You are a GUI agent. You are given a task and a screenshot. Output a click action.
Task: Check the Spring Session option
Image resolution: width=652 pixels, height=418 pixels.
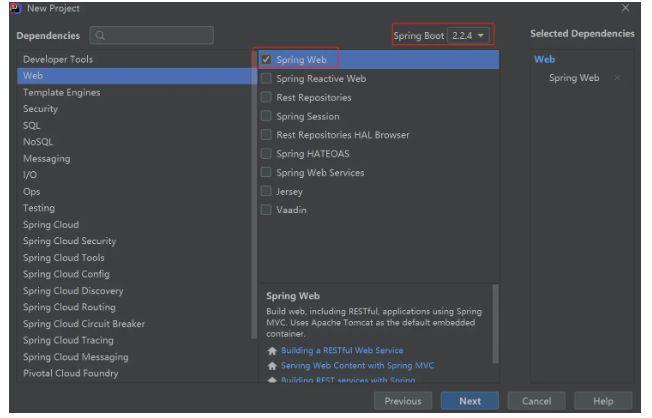click(x=266, y=116)
